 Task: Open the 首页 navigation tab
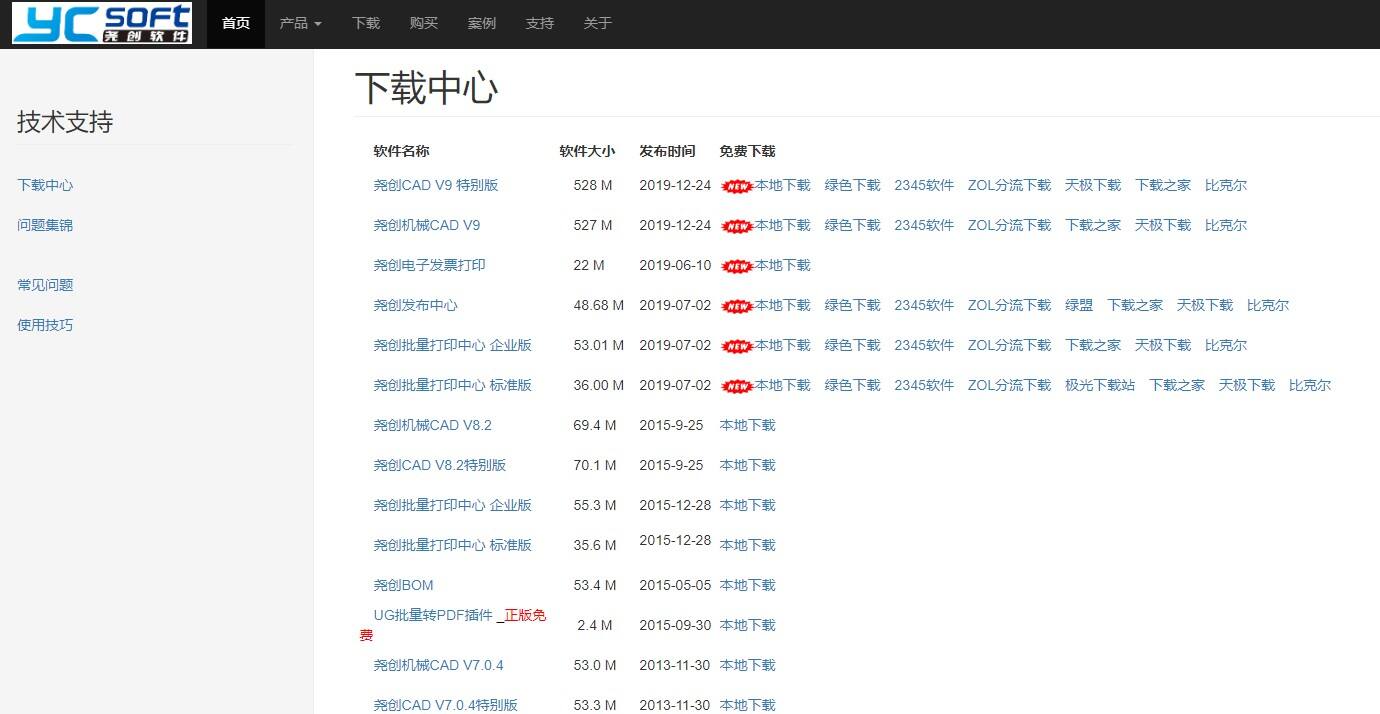click(x=236, y=23)
